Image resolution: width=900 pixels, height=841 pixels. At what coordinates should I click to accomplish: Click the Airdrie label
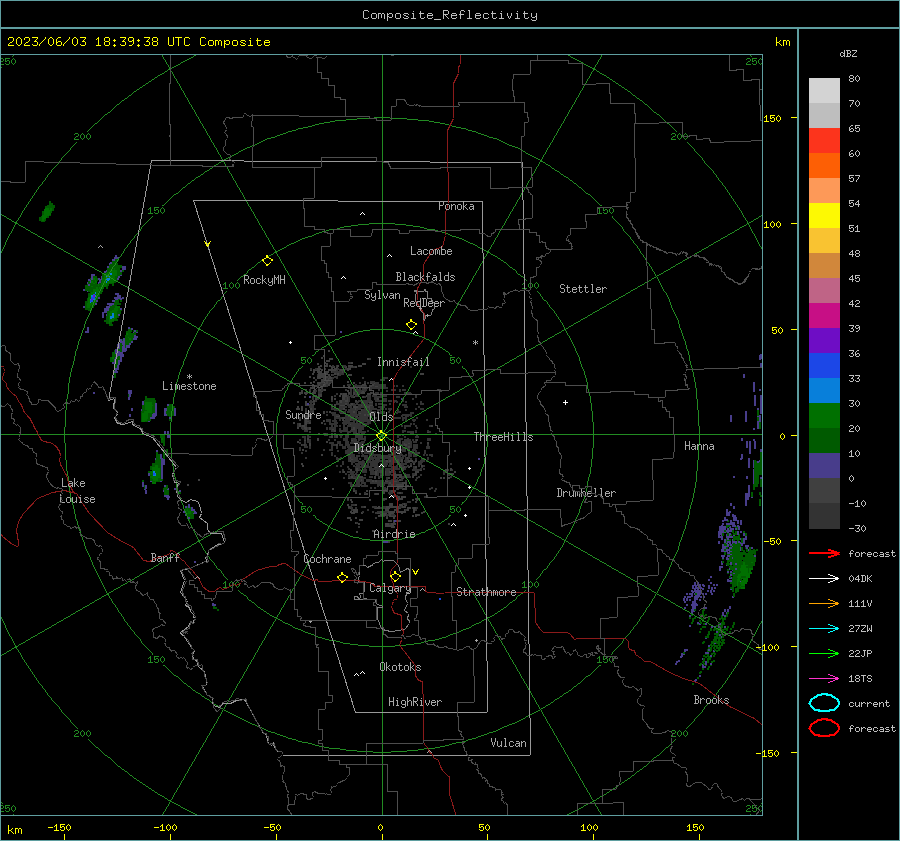pyautogui.click(x=394, y=534)
